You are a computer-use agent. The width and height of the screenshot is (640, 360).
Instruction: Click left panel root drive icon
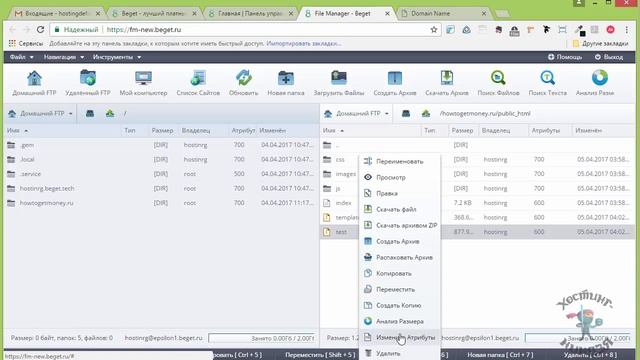coord(90,113)
